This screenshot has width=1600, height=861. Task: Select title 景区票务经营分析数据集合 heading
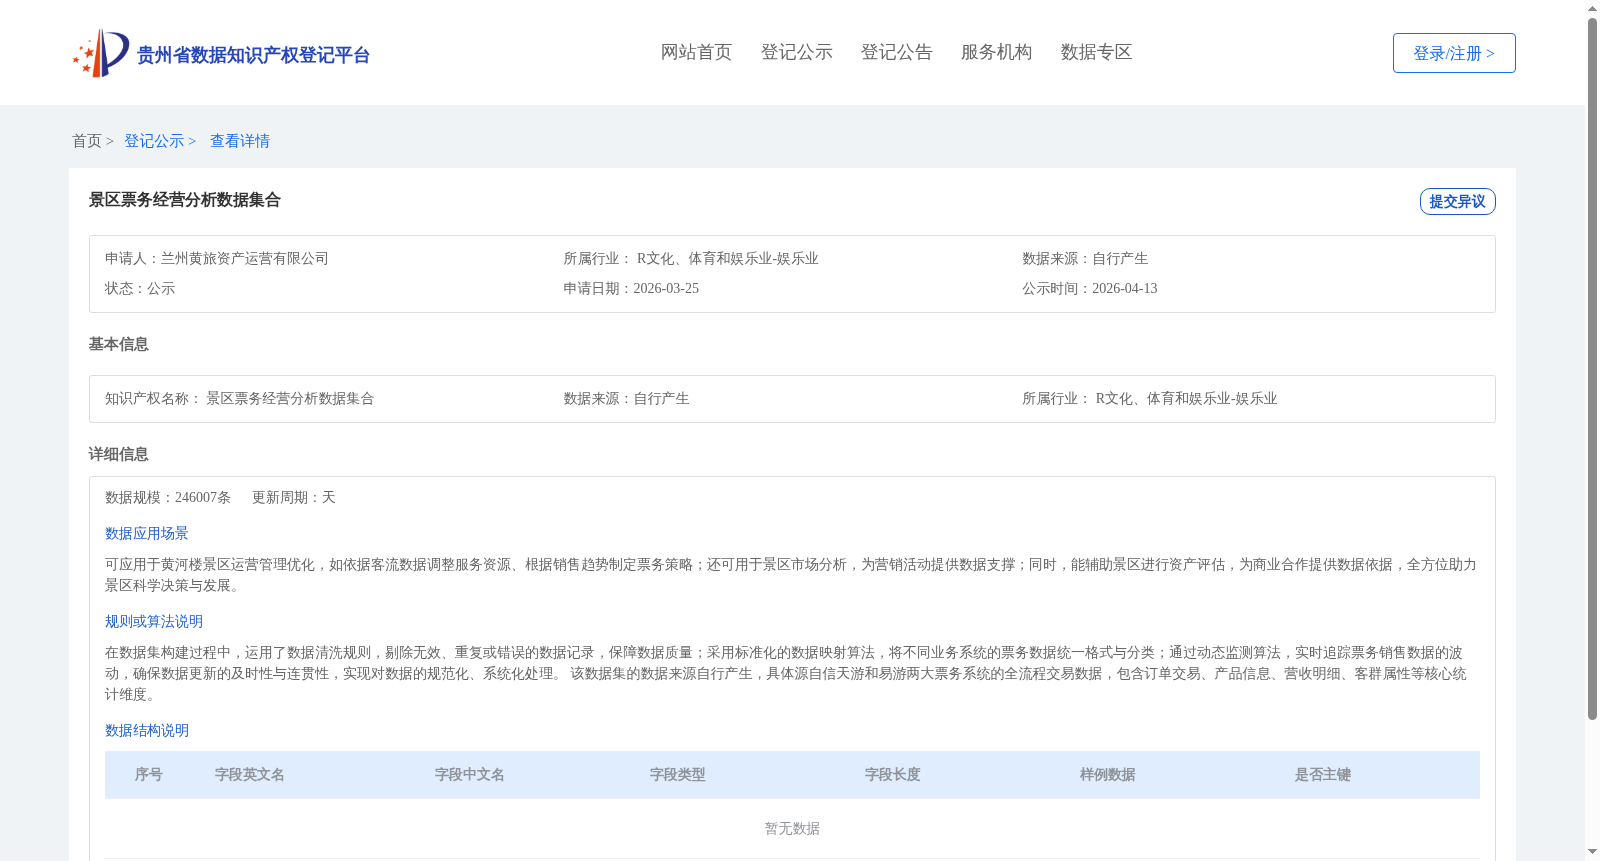coord(184,200)
